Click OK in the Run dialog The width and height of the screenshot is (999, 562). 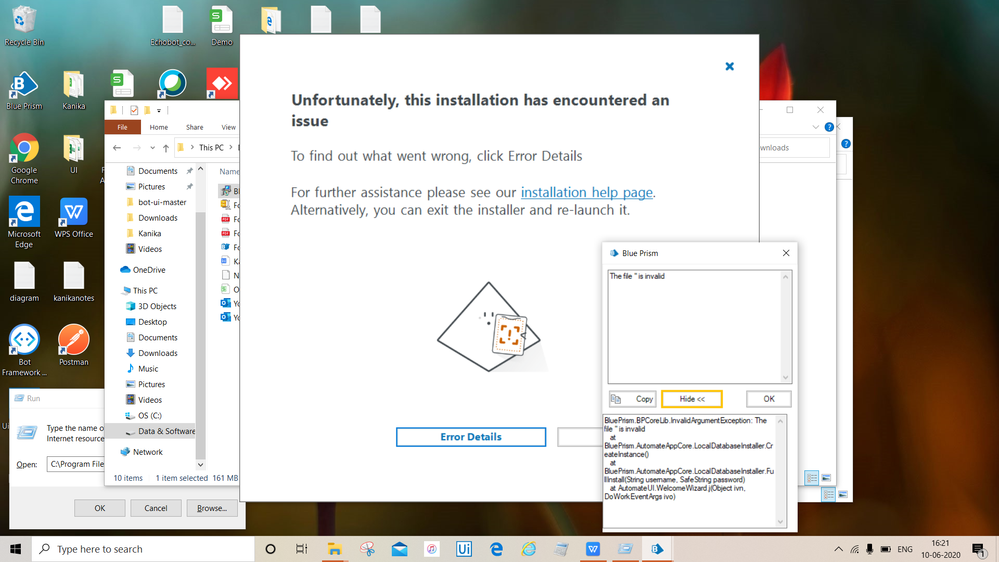(99, 508)
